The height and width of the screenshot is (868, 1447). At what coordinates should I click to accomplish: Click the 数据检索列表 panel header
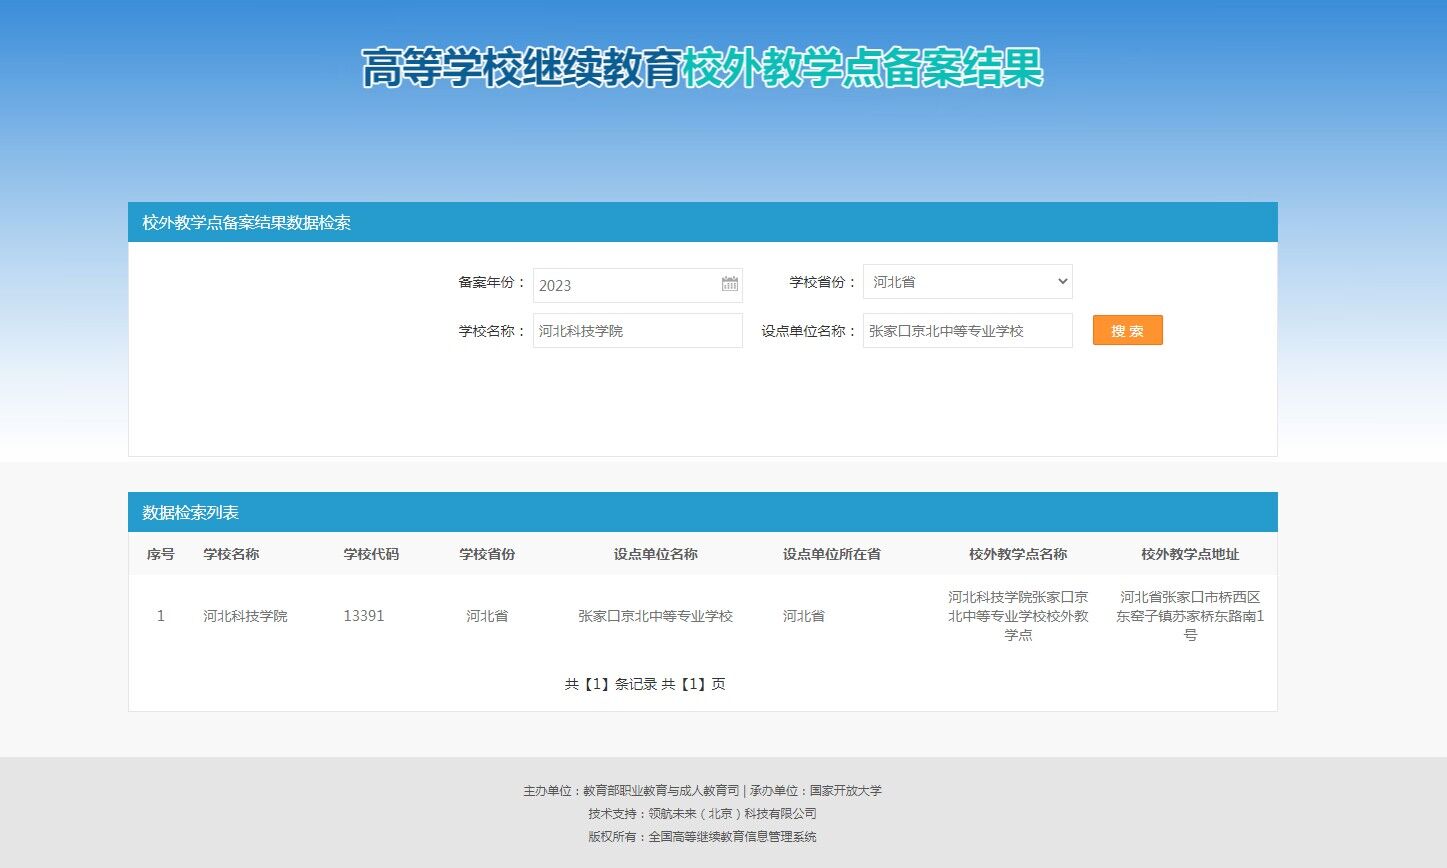[x=703, y=512]
